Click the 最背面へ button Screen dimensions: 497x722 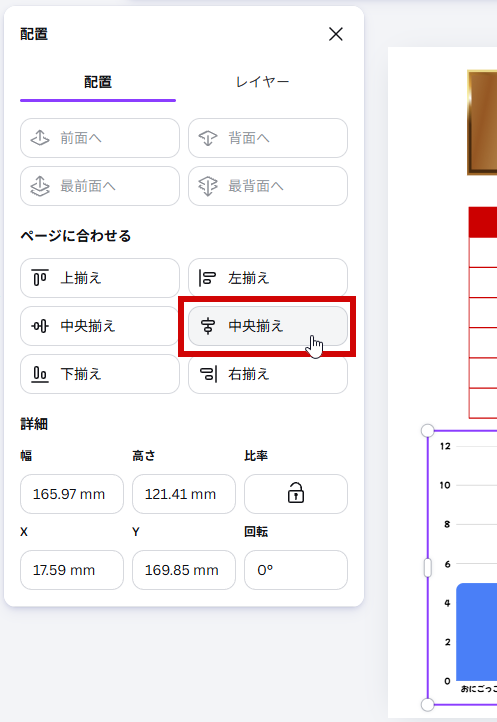pyautogui.click(x=268, y=186)
